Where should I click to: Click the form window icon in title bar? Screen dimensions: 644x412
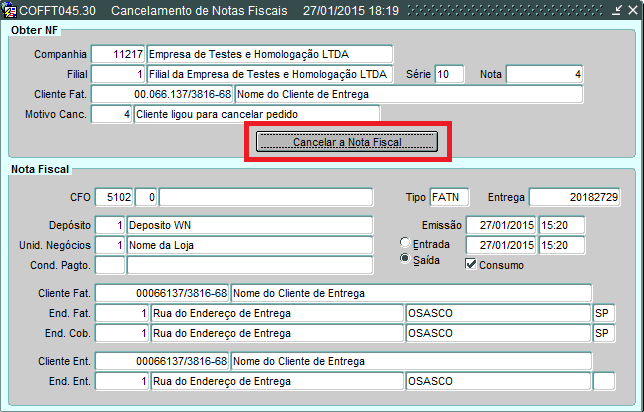[x=10, y=10]
